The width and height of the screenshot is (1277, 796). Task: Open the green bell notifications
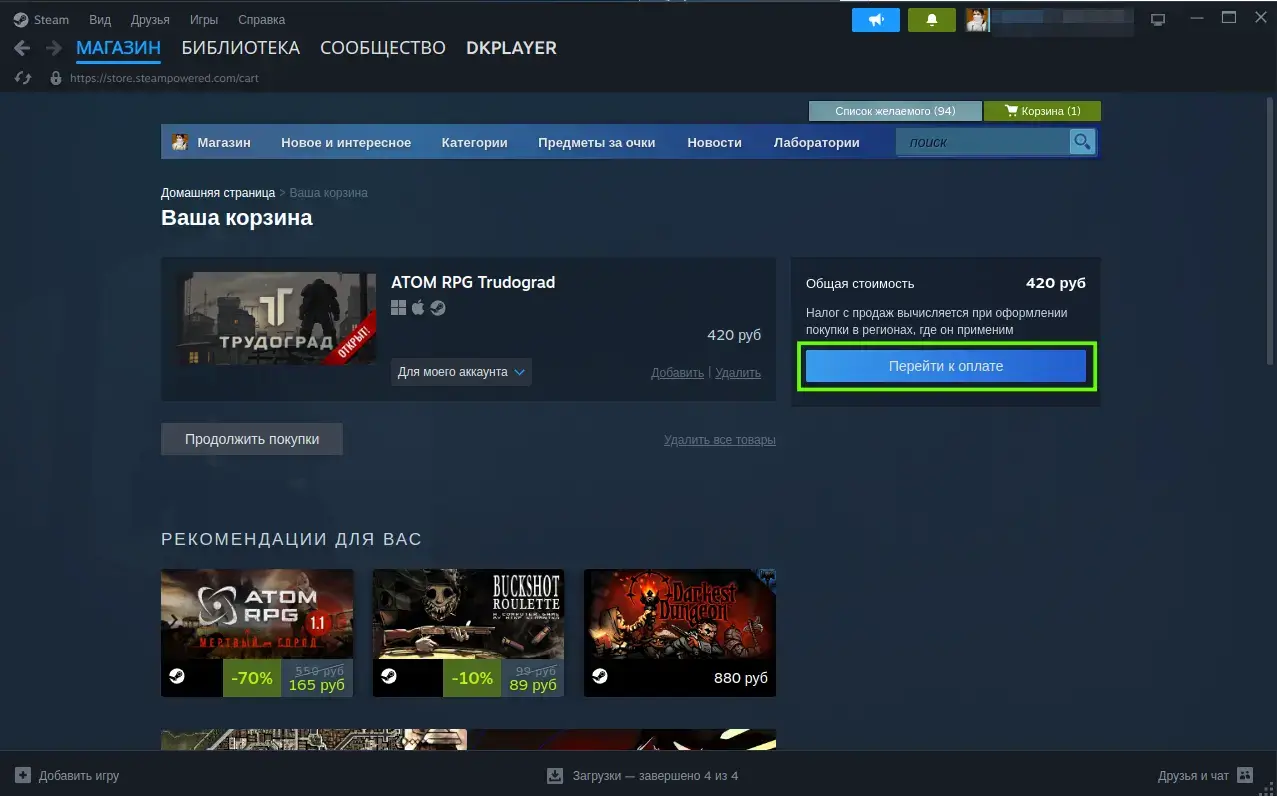(933, 20)
